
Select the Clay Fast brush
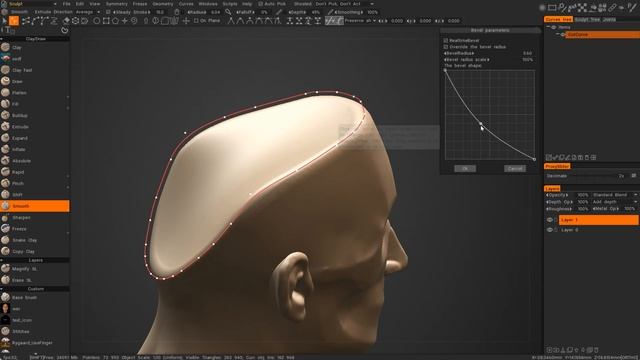[35, 70]
